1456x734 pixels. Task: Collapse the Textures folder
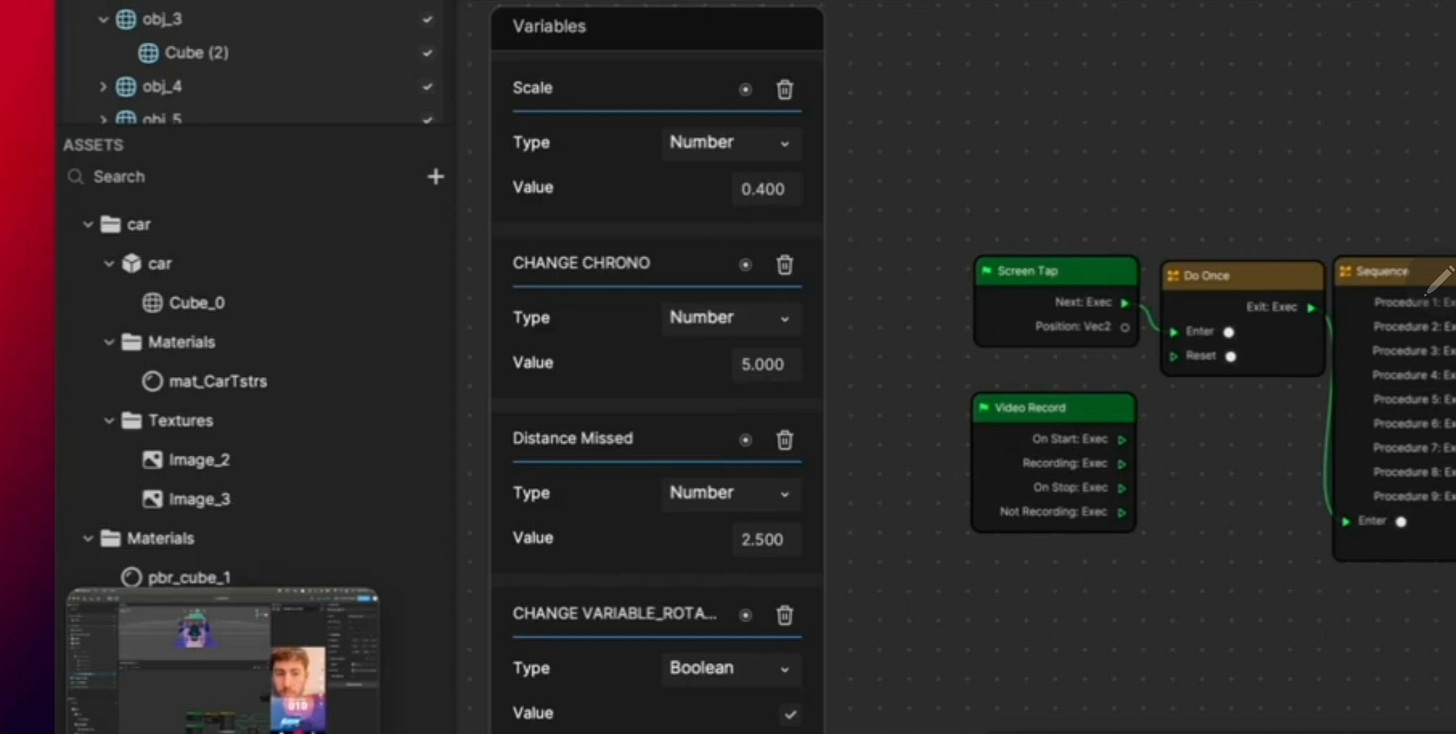click(x=109, y=421)
